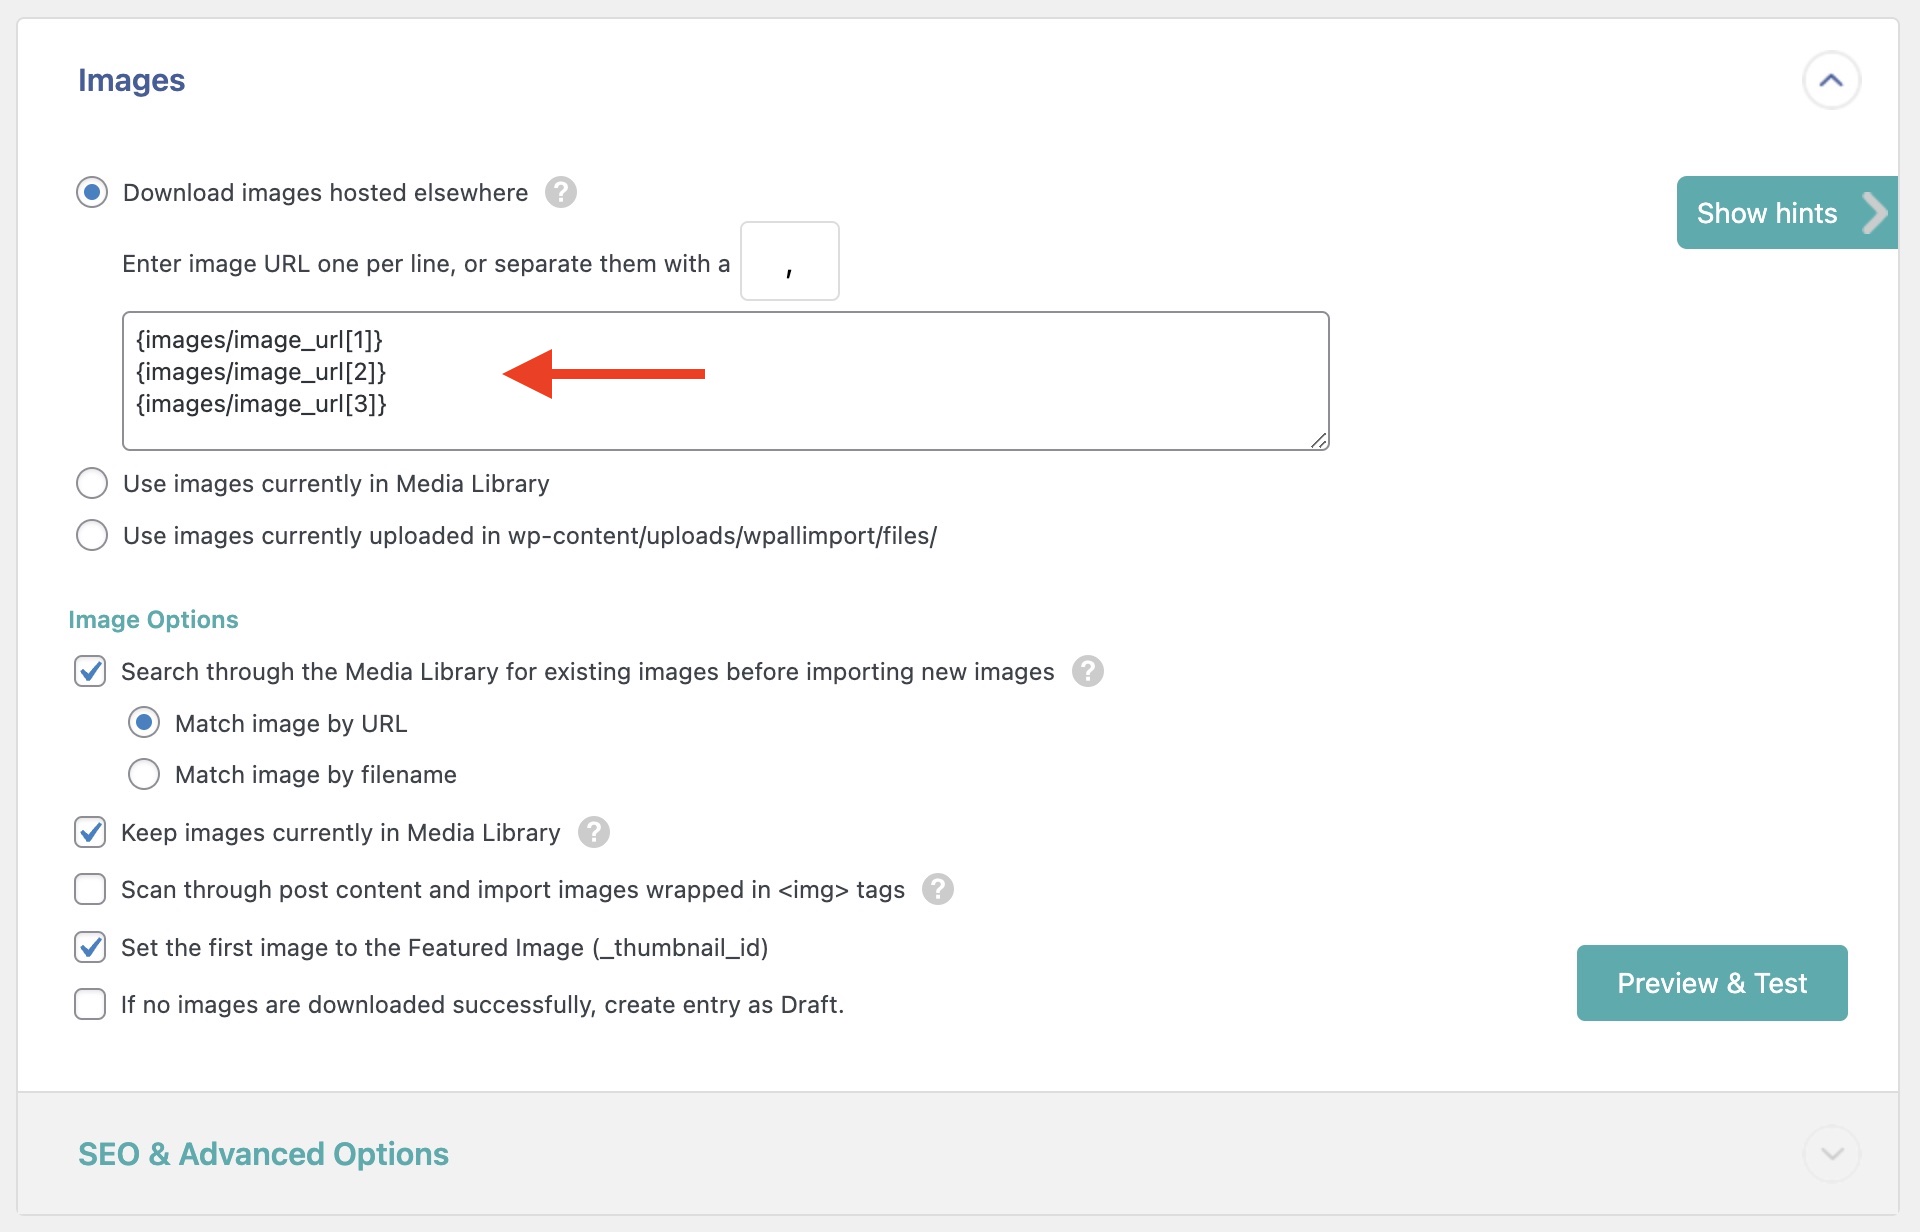Image resolution: width=1920 pixels, height=1232 pixels.
Task: Select Download images hosted elsewhere radio
Action: tap(92, 192)
